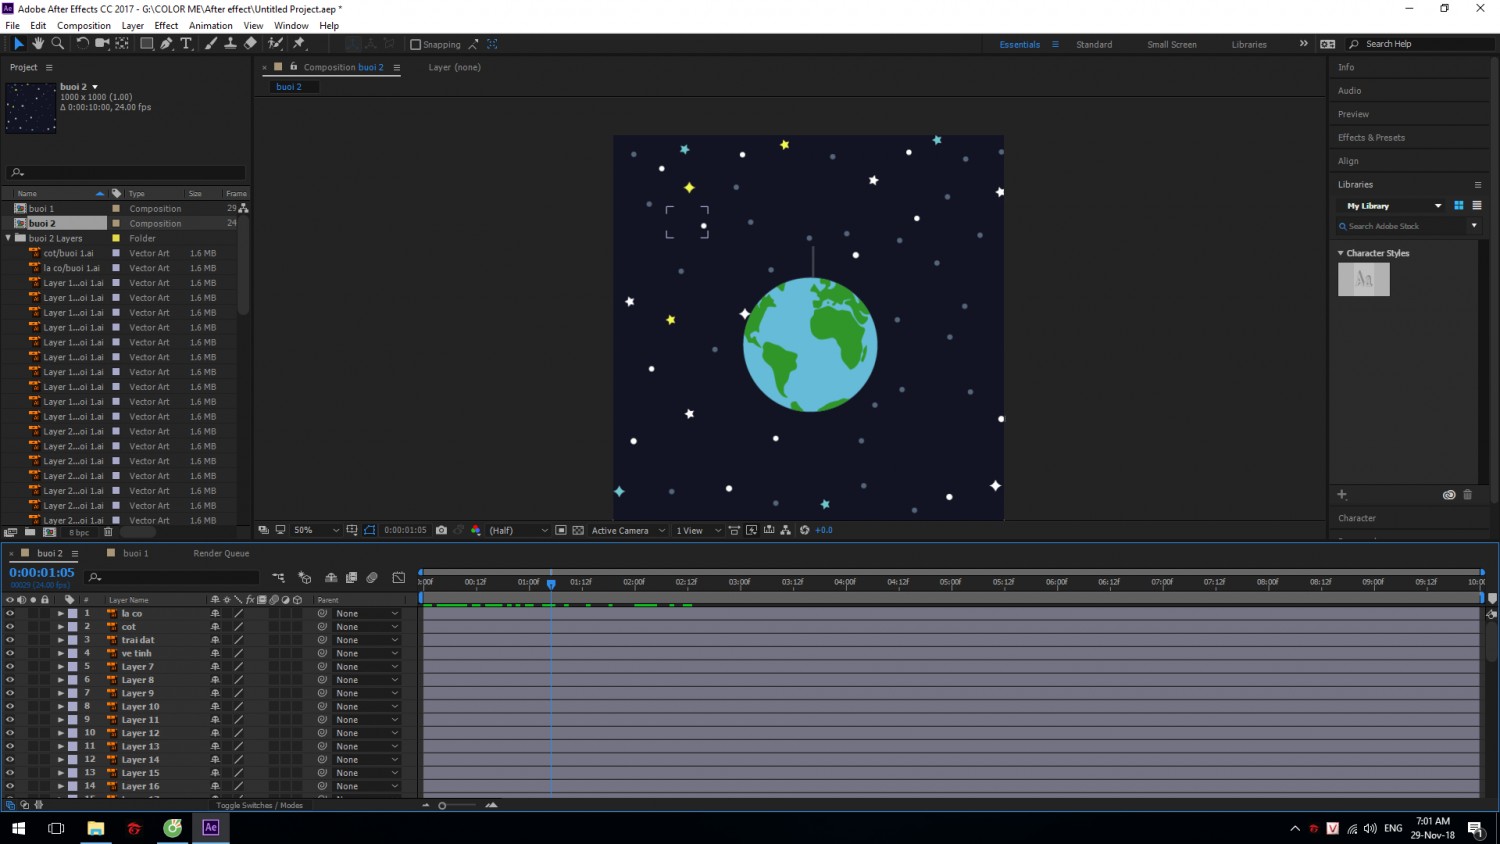Enable the Snapping checkbox

(416, 44)
